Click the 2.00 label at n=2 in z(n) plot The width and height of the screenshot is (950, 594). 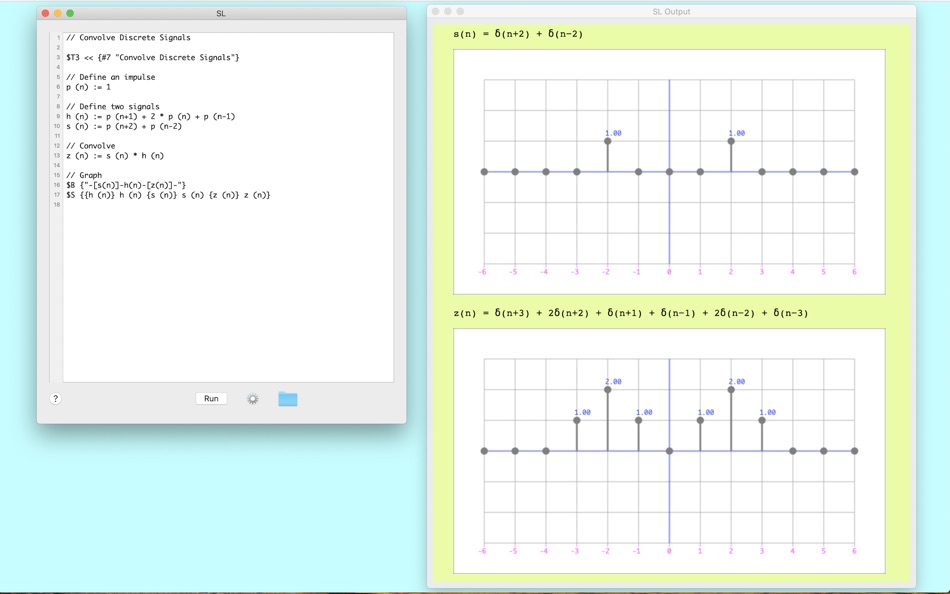[x=737, y=381]
